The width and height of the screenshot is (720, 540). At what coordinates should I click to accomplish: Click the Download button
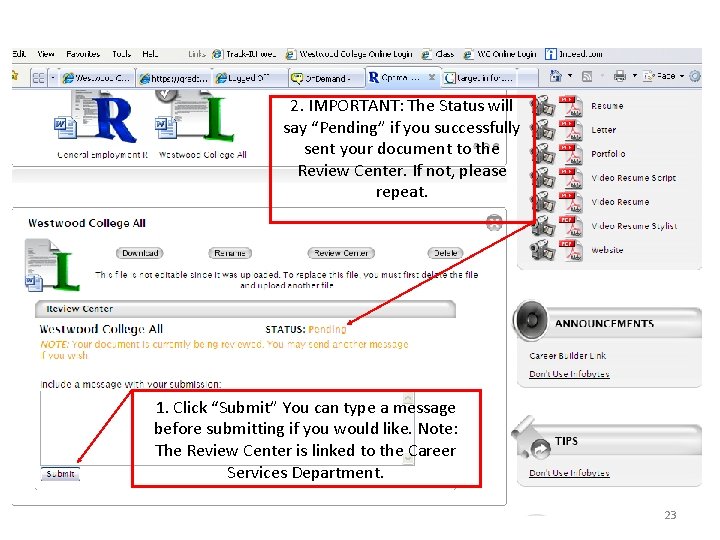[140, 253]
